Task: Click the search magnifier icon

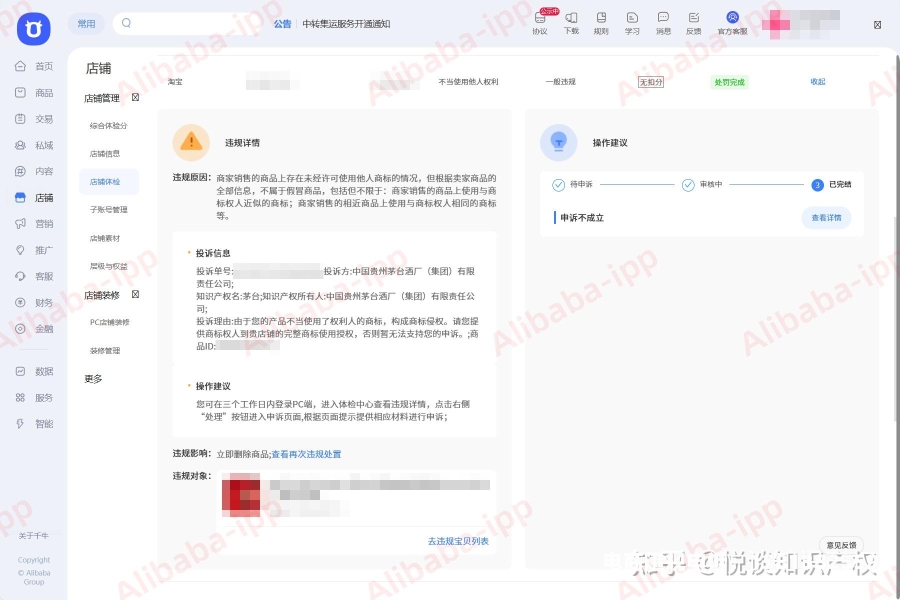Action: (x=126, y=23)
